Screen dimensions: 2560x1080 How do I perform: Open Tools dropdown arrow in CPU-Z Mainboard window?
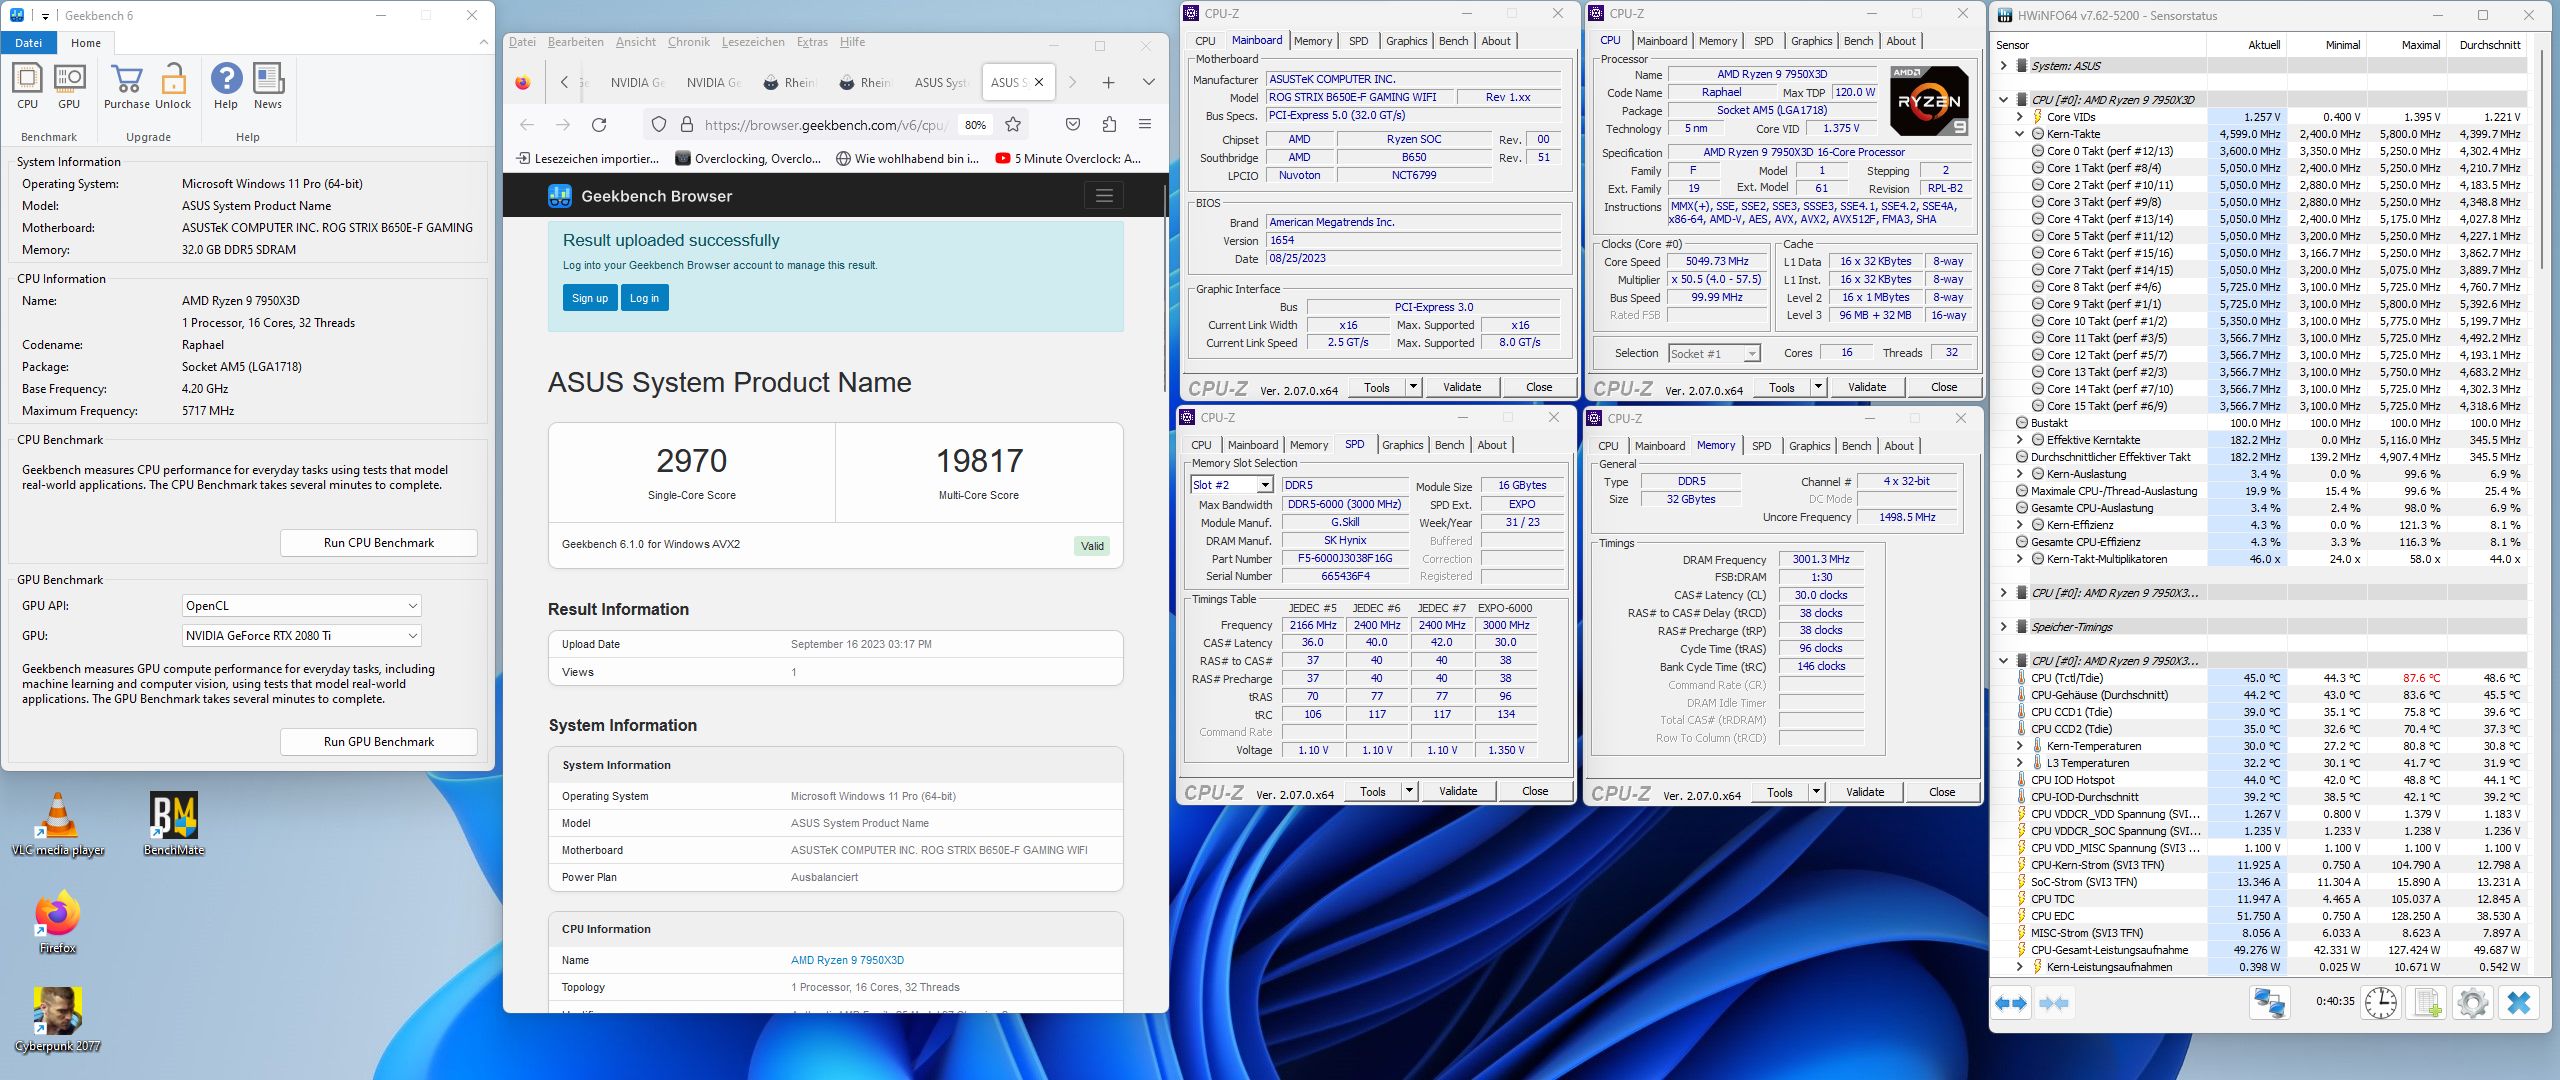coord(1413,387)
